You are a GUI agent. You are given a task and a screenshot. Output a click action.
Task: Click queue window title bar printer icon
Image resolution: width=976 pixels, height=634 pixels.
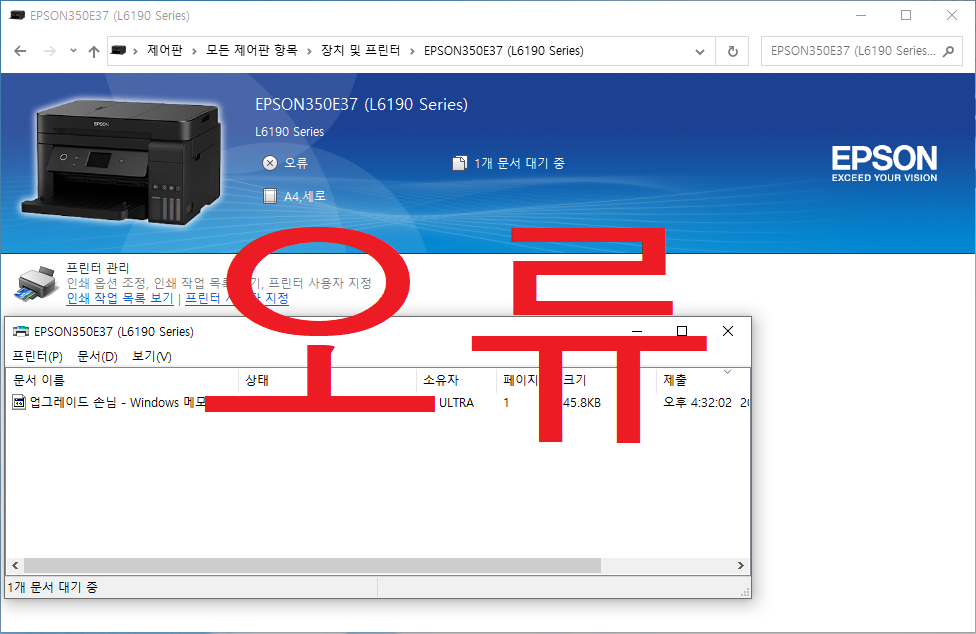(x=21, y=331)
